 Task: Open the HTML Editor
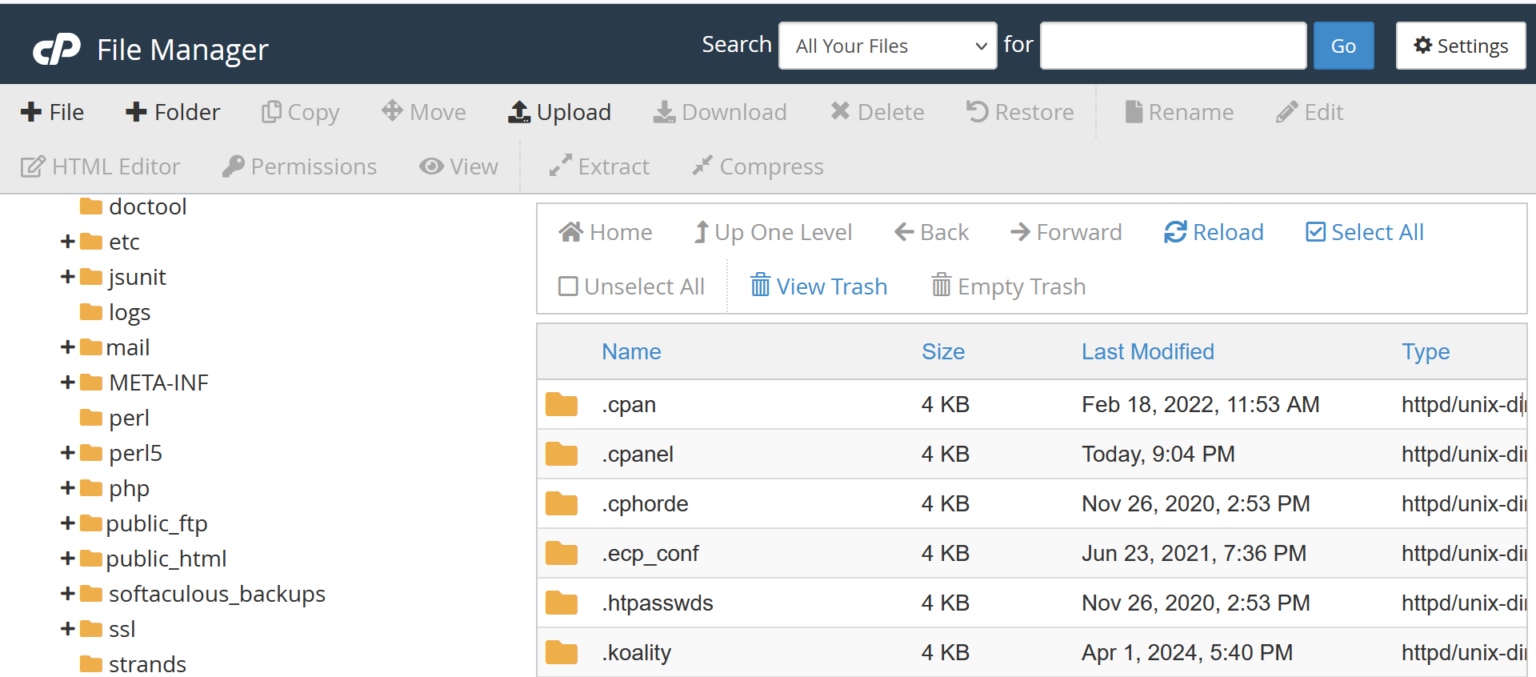[x=100, y=166]
